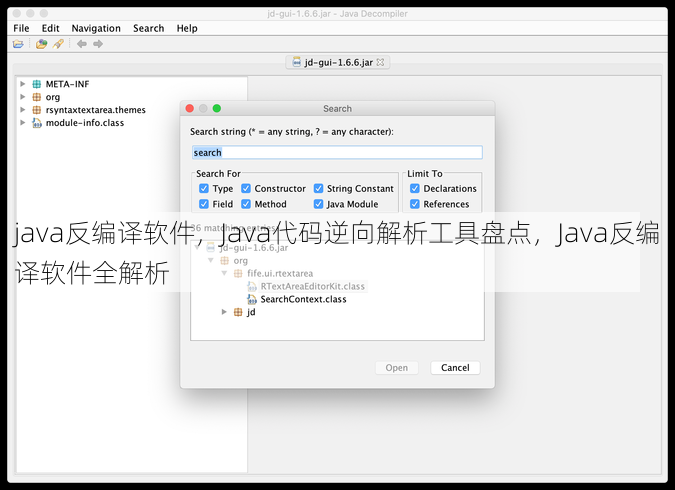Expand the jd node in search results

(x=224, y=312)
